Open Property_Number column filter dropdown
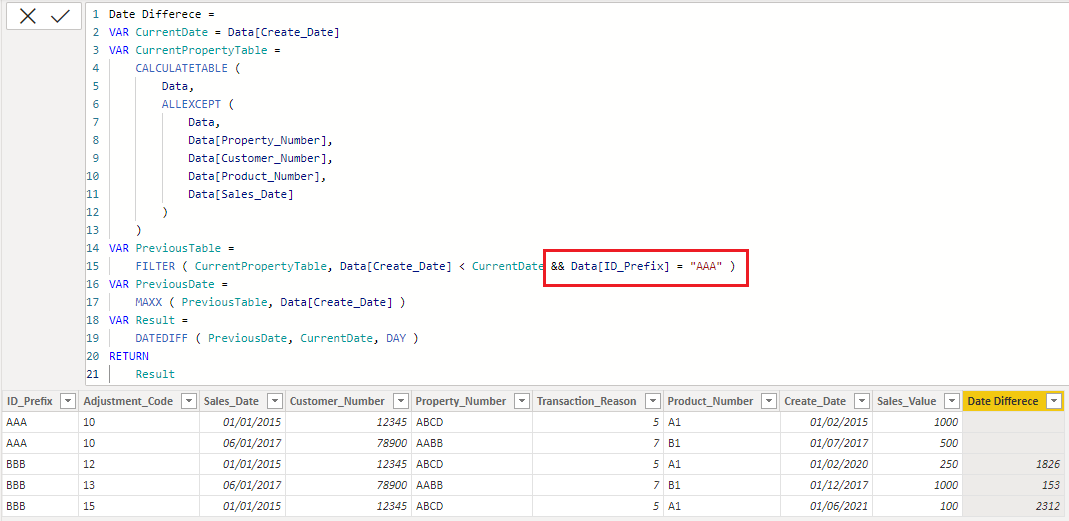 521,401
